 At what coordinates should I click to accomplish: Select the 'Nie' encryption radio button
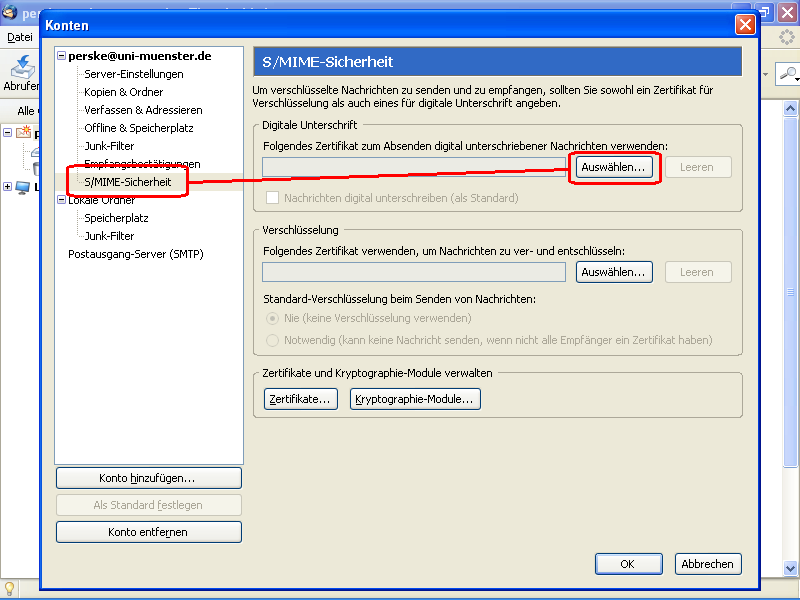(271, 318)
